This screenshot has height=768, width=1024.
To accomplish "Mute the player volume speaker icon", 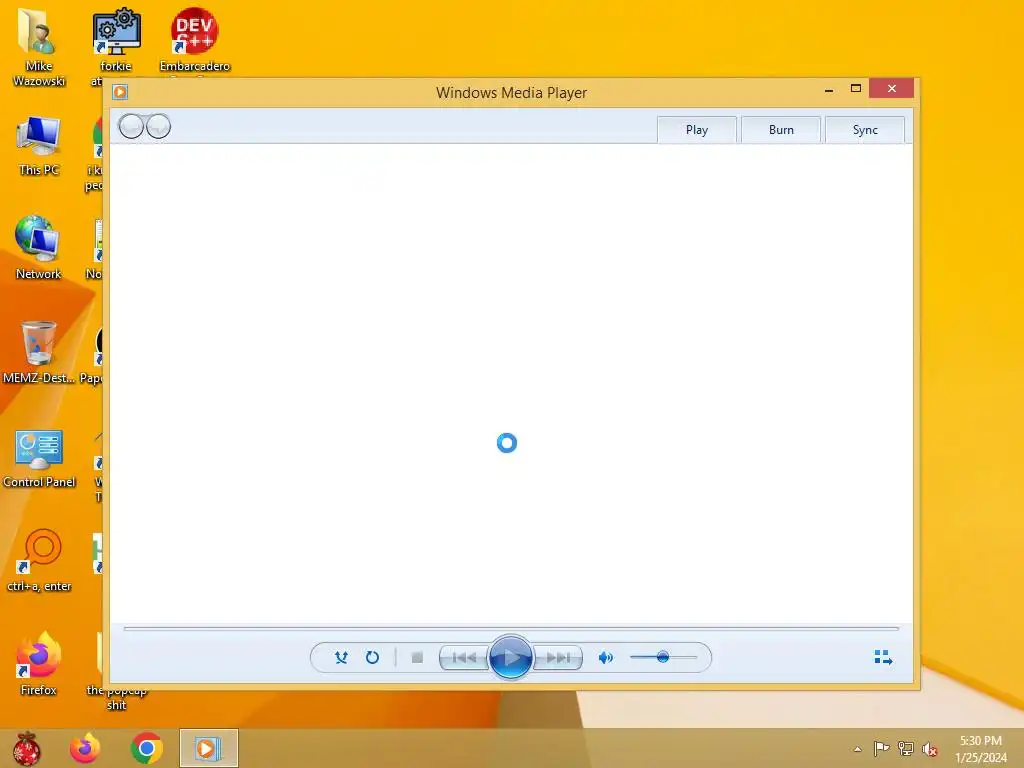I will (x=605, y=658).
